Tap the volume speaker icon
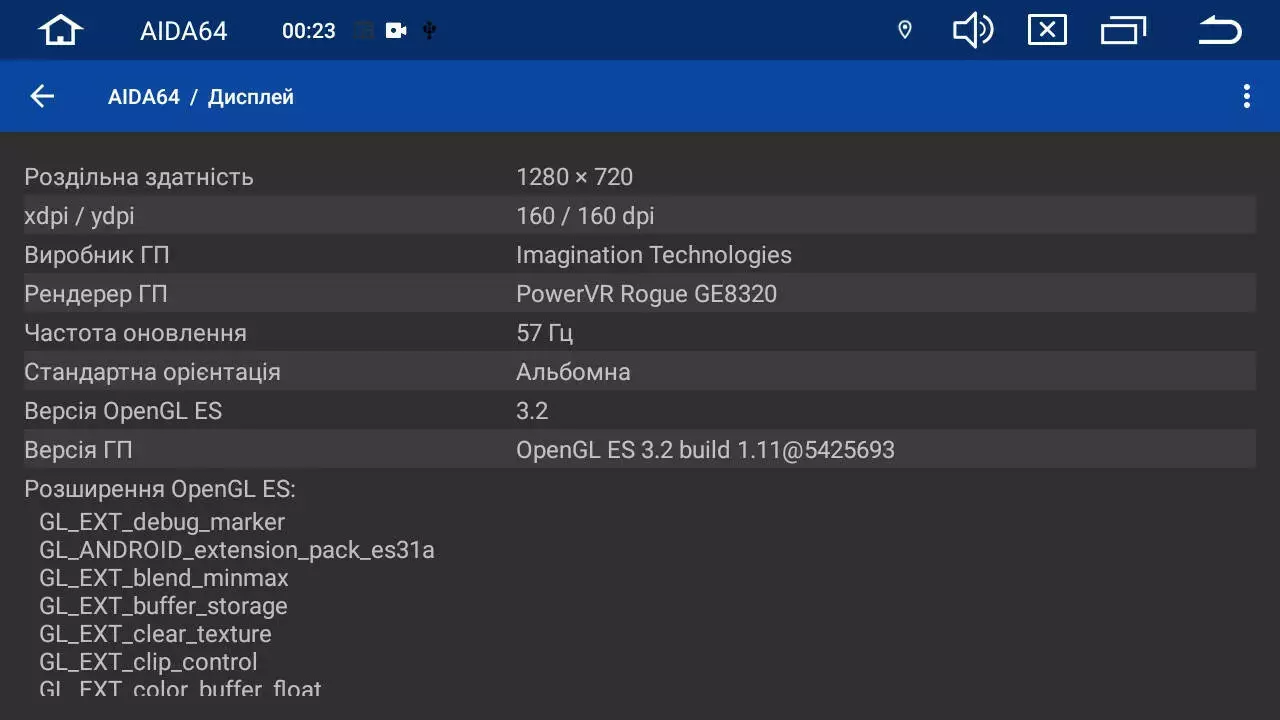 tap(972, 30)
